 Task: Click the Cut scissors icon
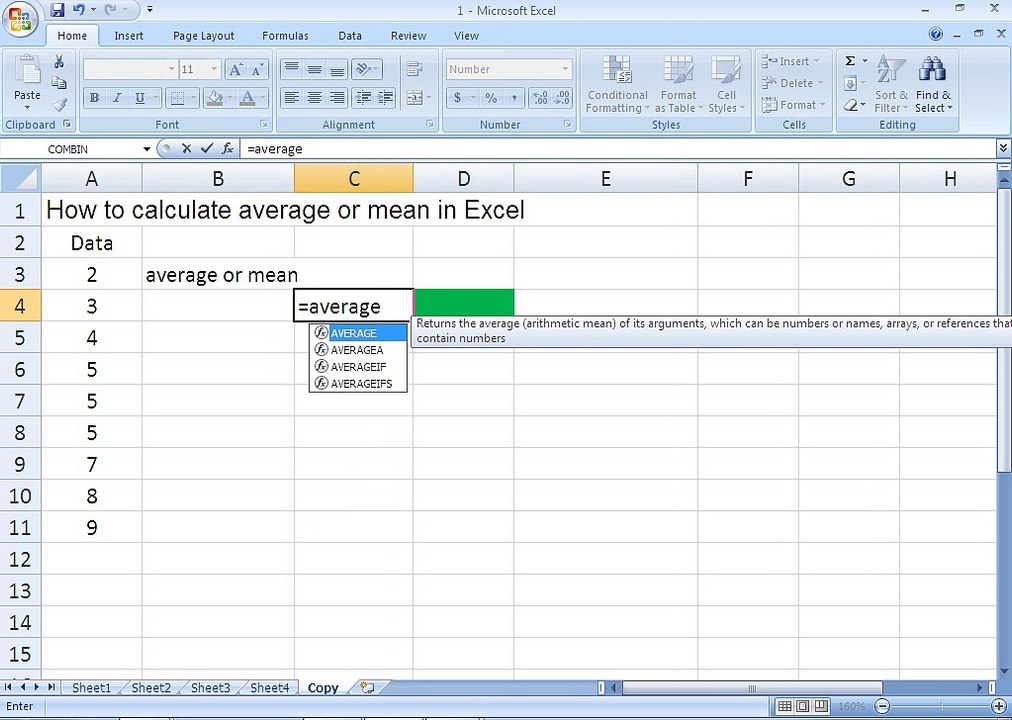[59, 62]
